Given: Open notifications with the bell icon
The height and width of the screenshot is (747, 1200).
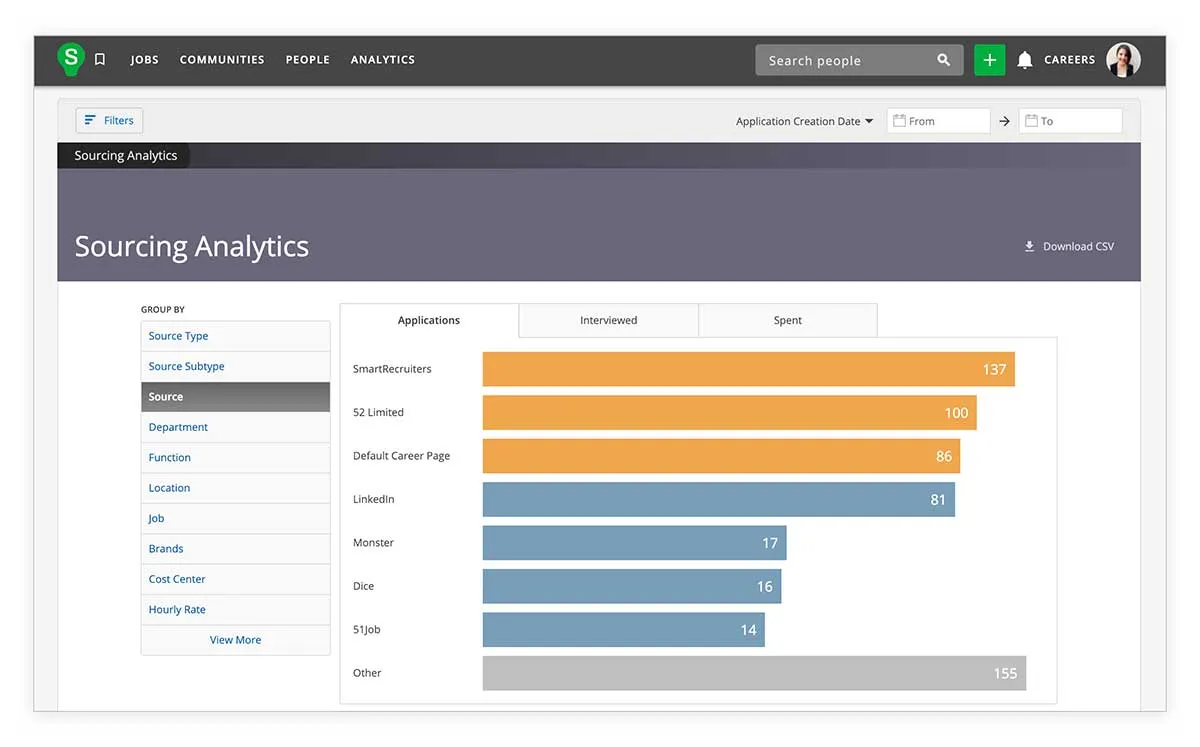Looking at the screenshot, I should tap(1024, 59).
